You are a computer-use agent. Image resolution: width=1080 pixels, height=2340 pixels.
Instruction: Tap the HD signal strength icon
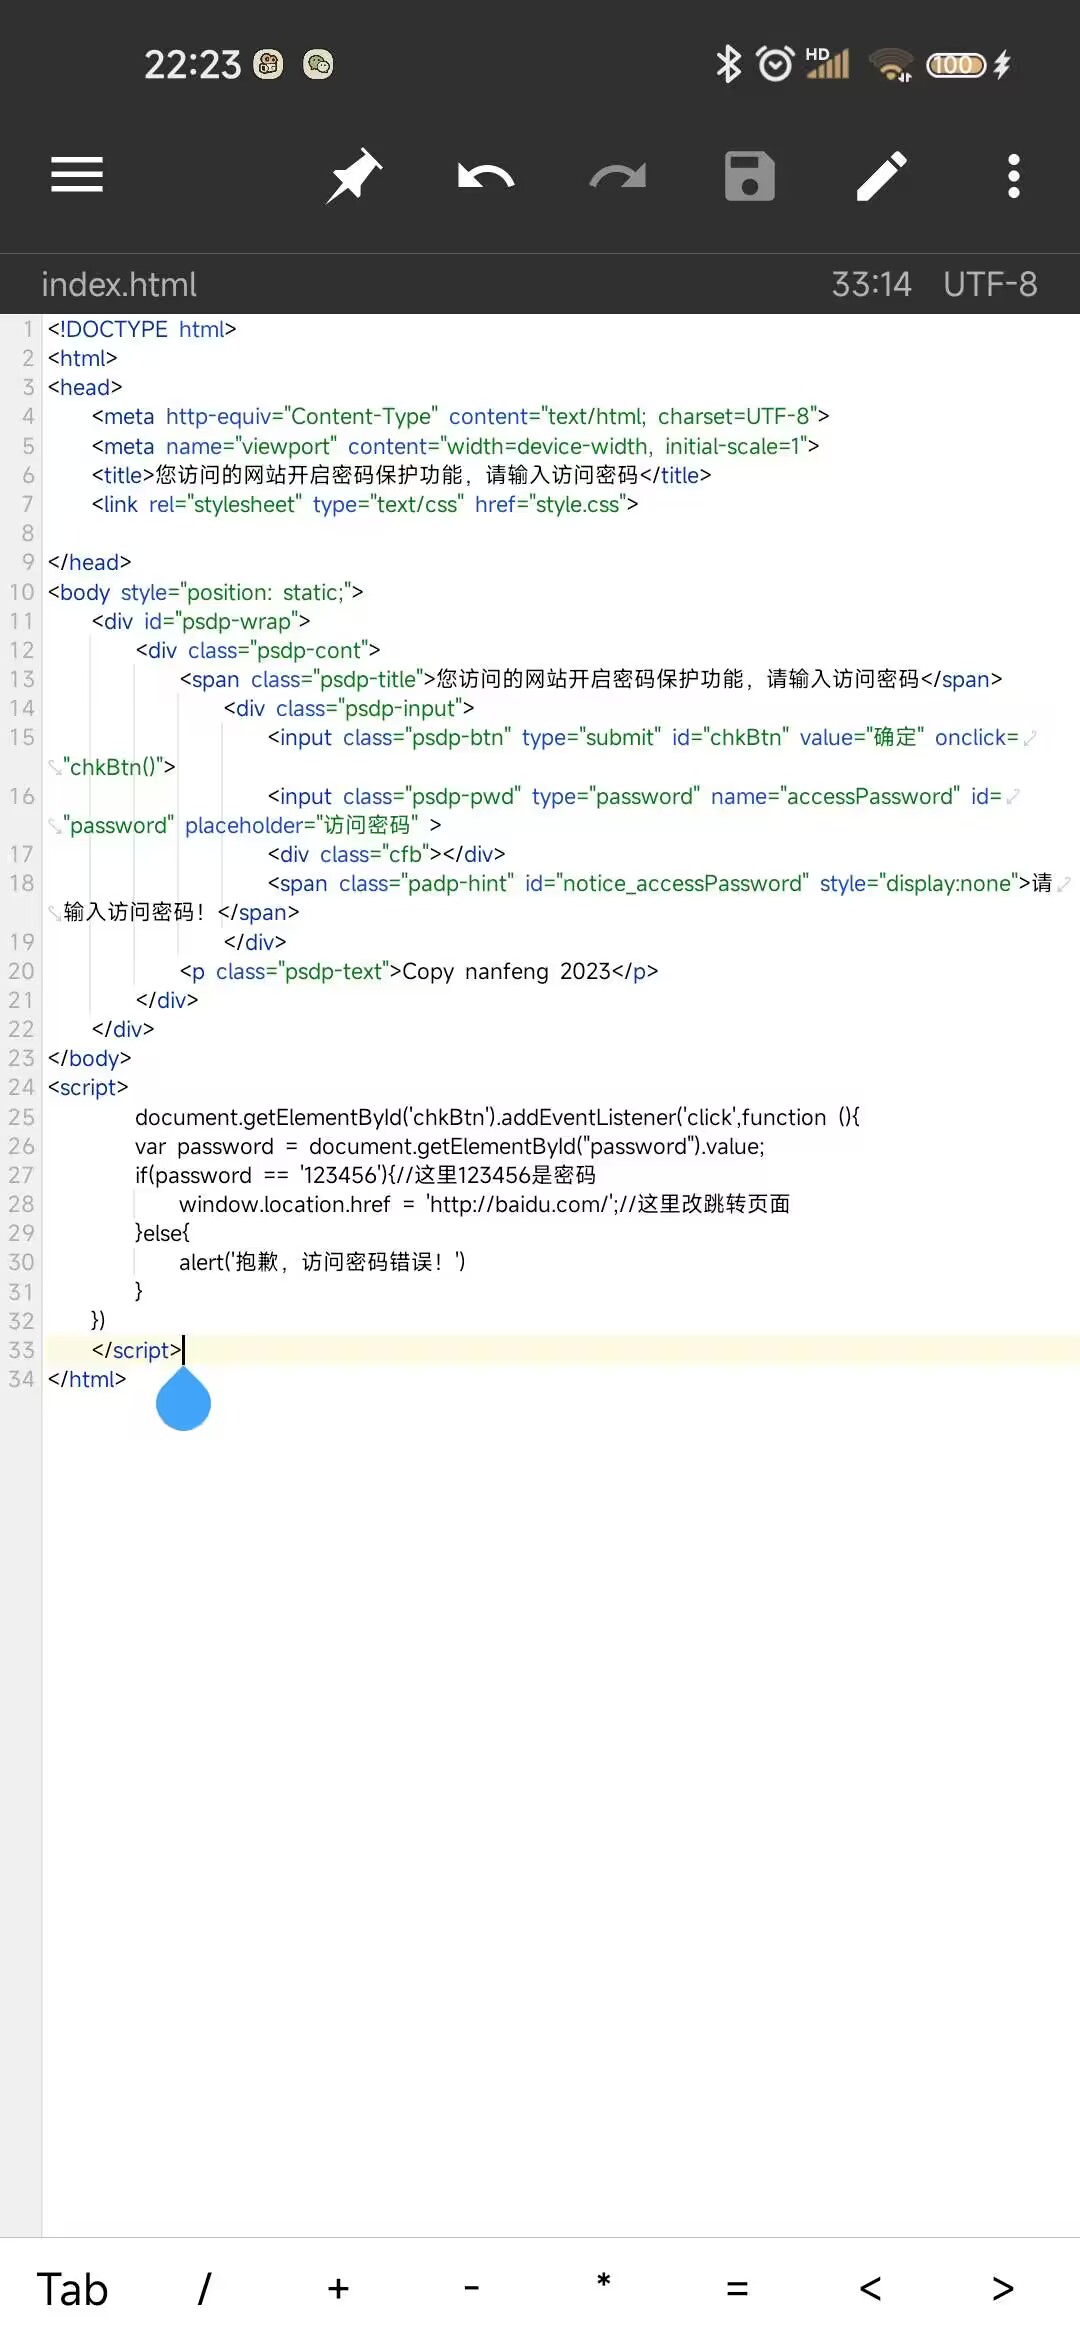point(828,63)
